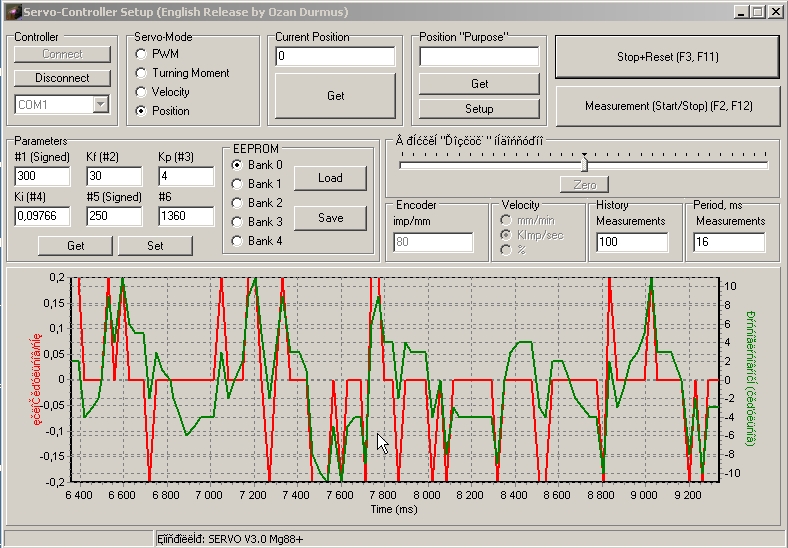This screenshot has height=548, width=788.
Task: Click Load in the EEPROM group
Action: [x=330, y=178]
